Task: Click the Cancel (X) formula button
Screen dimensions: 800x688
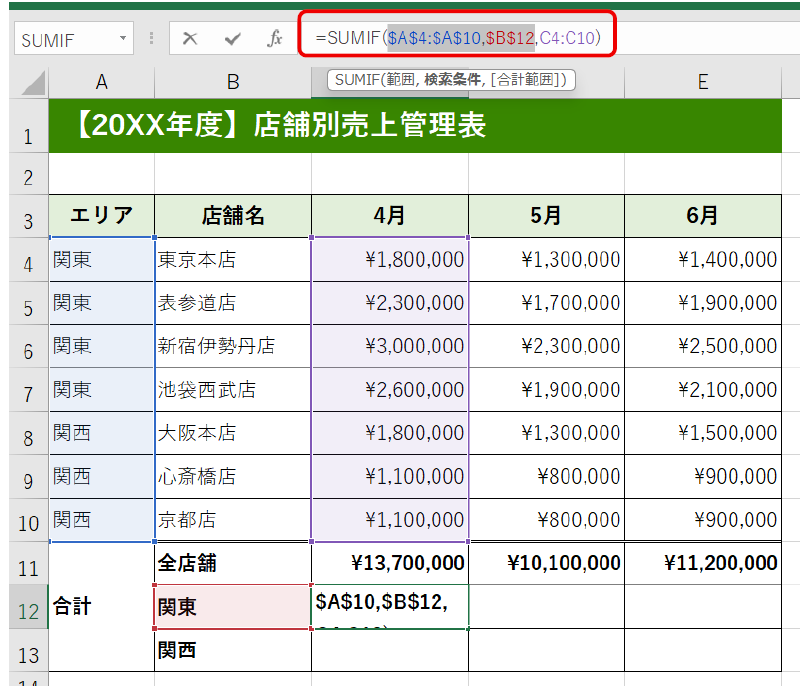Action: click(190, 39)
